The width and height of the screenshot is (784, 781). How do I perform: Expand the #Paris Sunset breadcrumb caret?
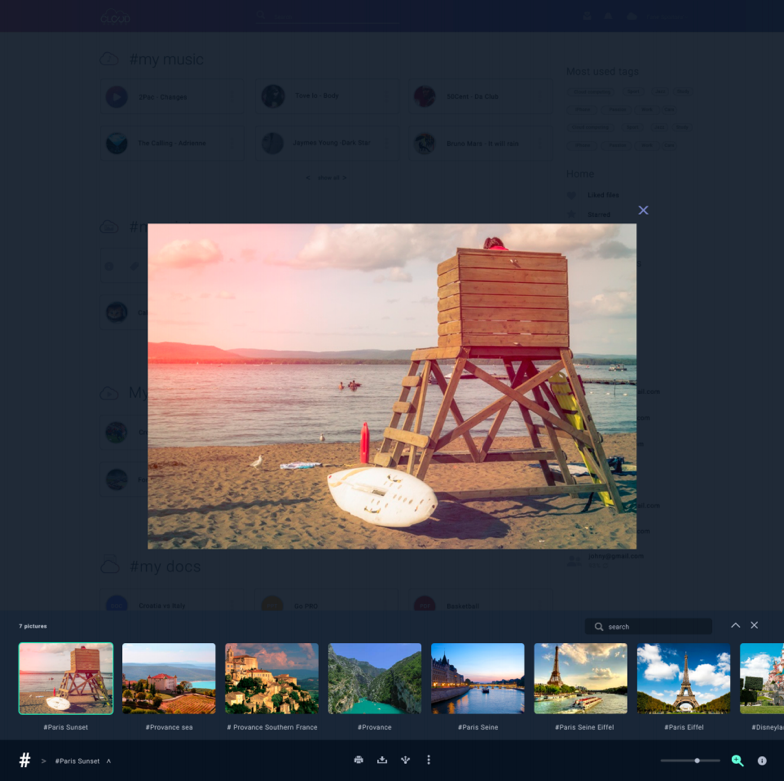[x=108, y=761]
